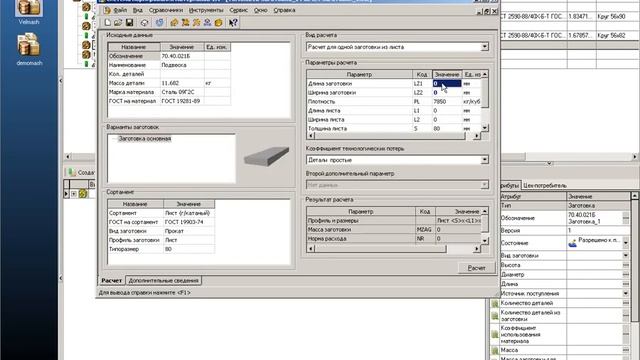Open Коэффициент технологических потерь dropdown

pos(484,160)
